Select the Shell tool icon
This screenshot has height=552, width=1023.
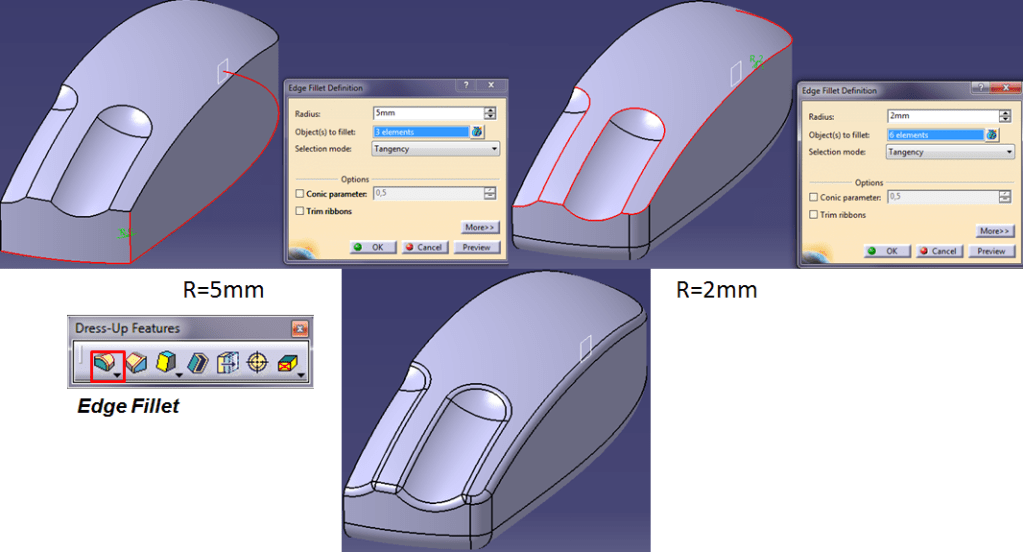[x=198, y=364]
